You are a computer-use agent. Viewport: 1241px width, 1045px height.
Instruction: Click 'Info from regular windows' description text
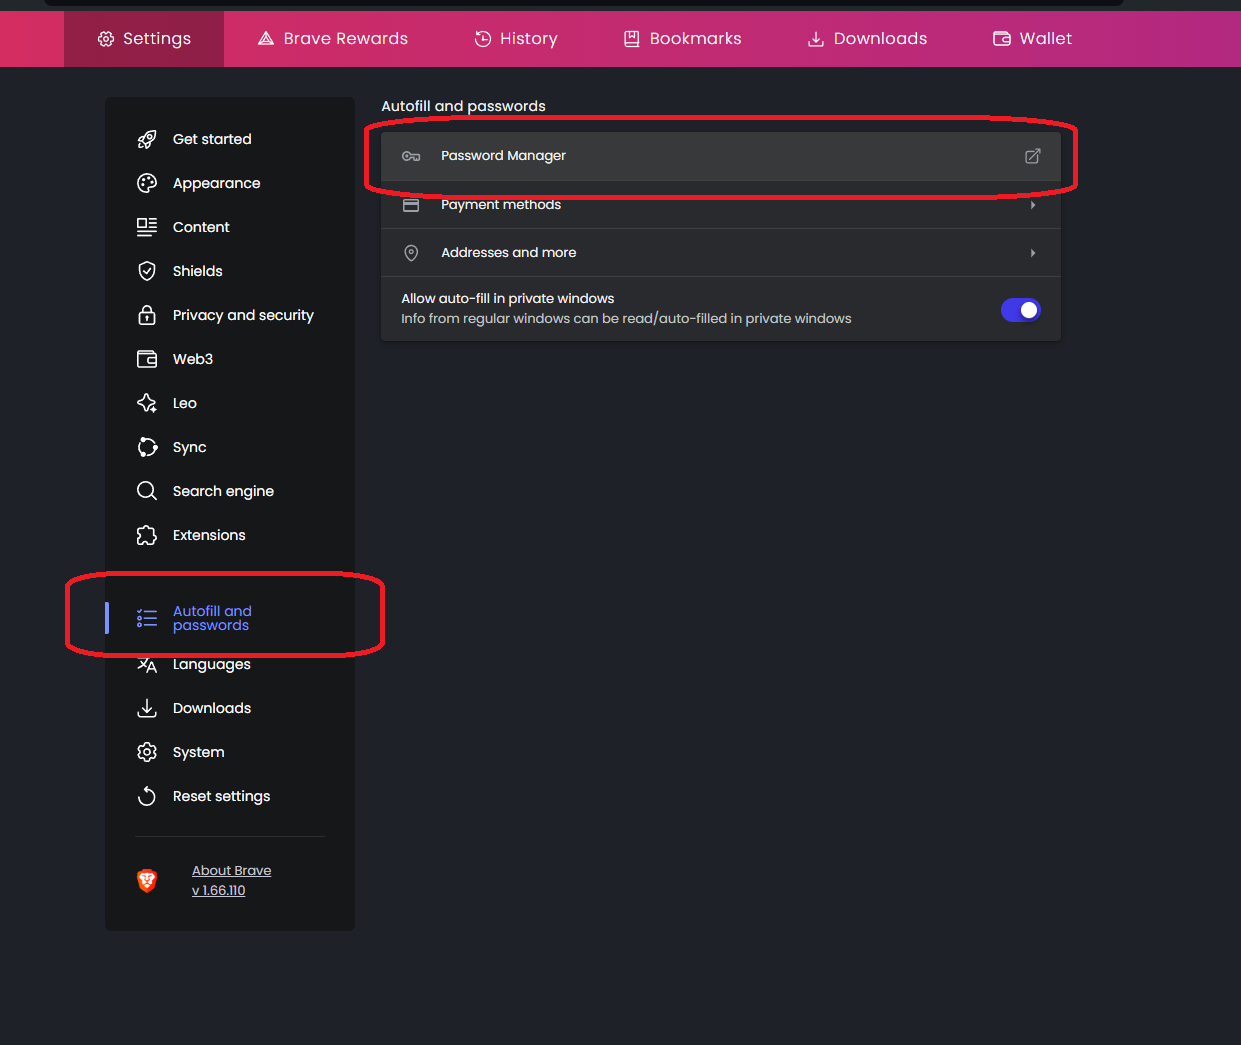(x=626, y=318)
